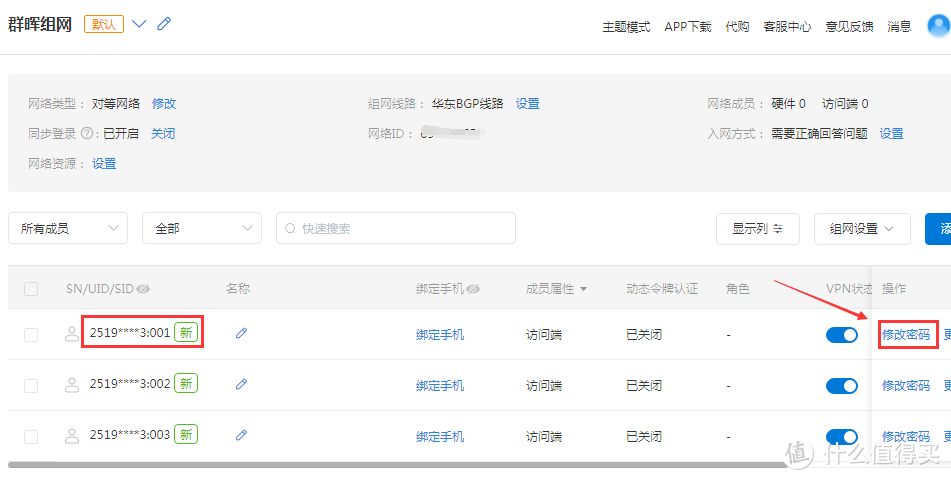This screenshot has width=951, height=480.
Task: Click the 名称 column header
Action: (x=238, y=289)
